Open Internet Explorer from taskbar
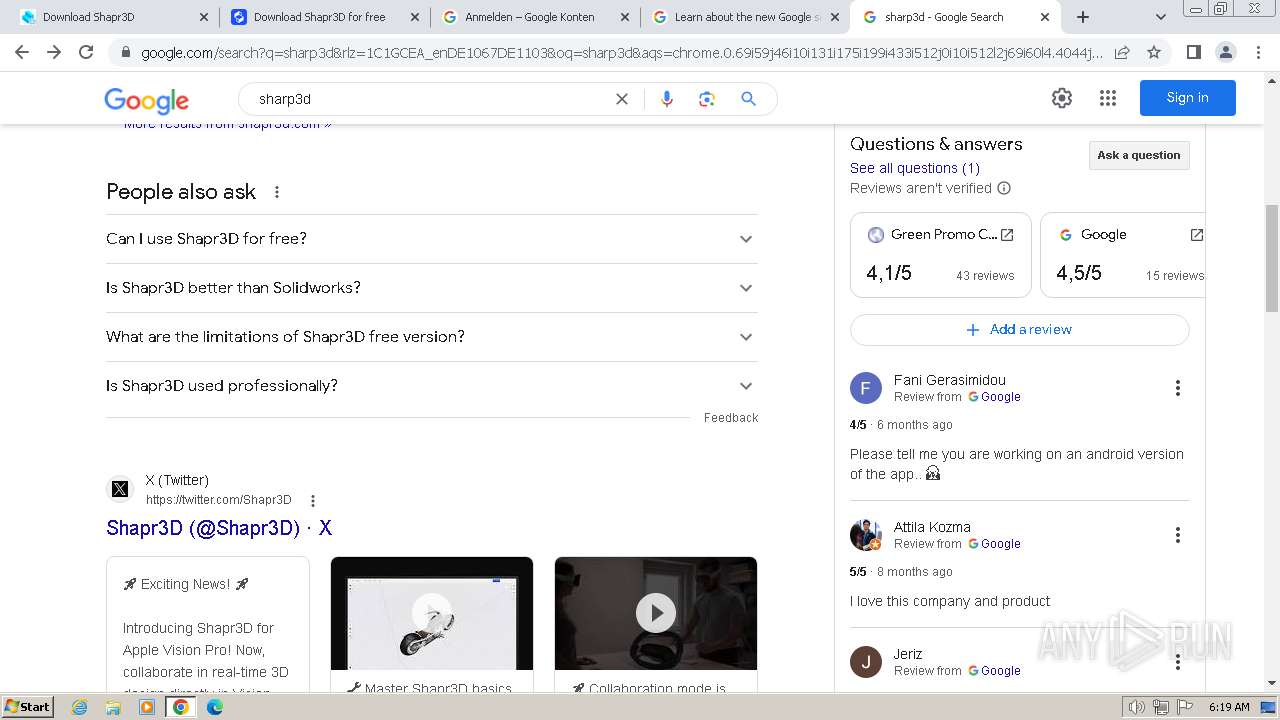Screen dimensions: 1280x720 (x=80, y=707)
